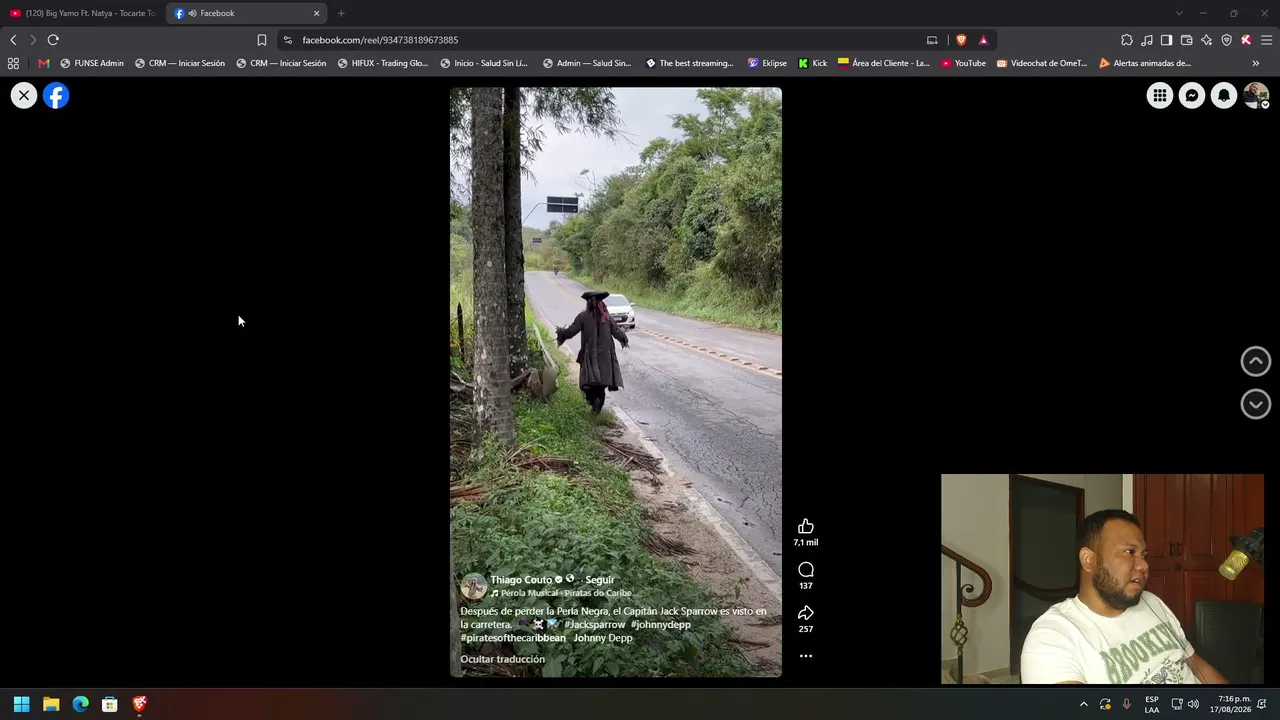Open File Explorer from the taskbar
The height and width of the screenshot is (720, 1280).
point(51,704)
